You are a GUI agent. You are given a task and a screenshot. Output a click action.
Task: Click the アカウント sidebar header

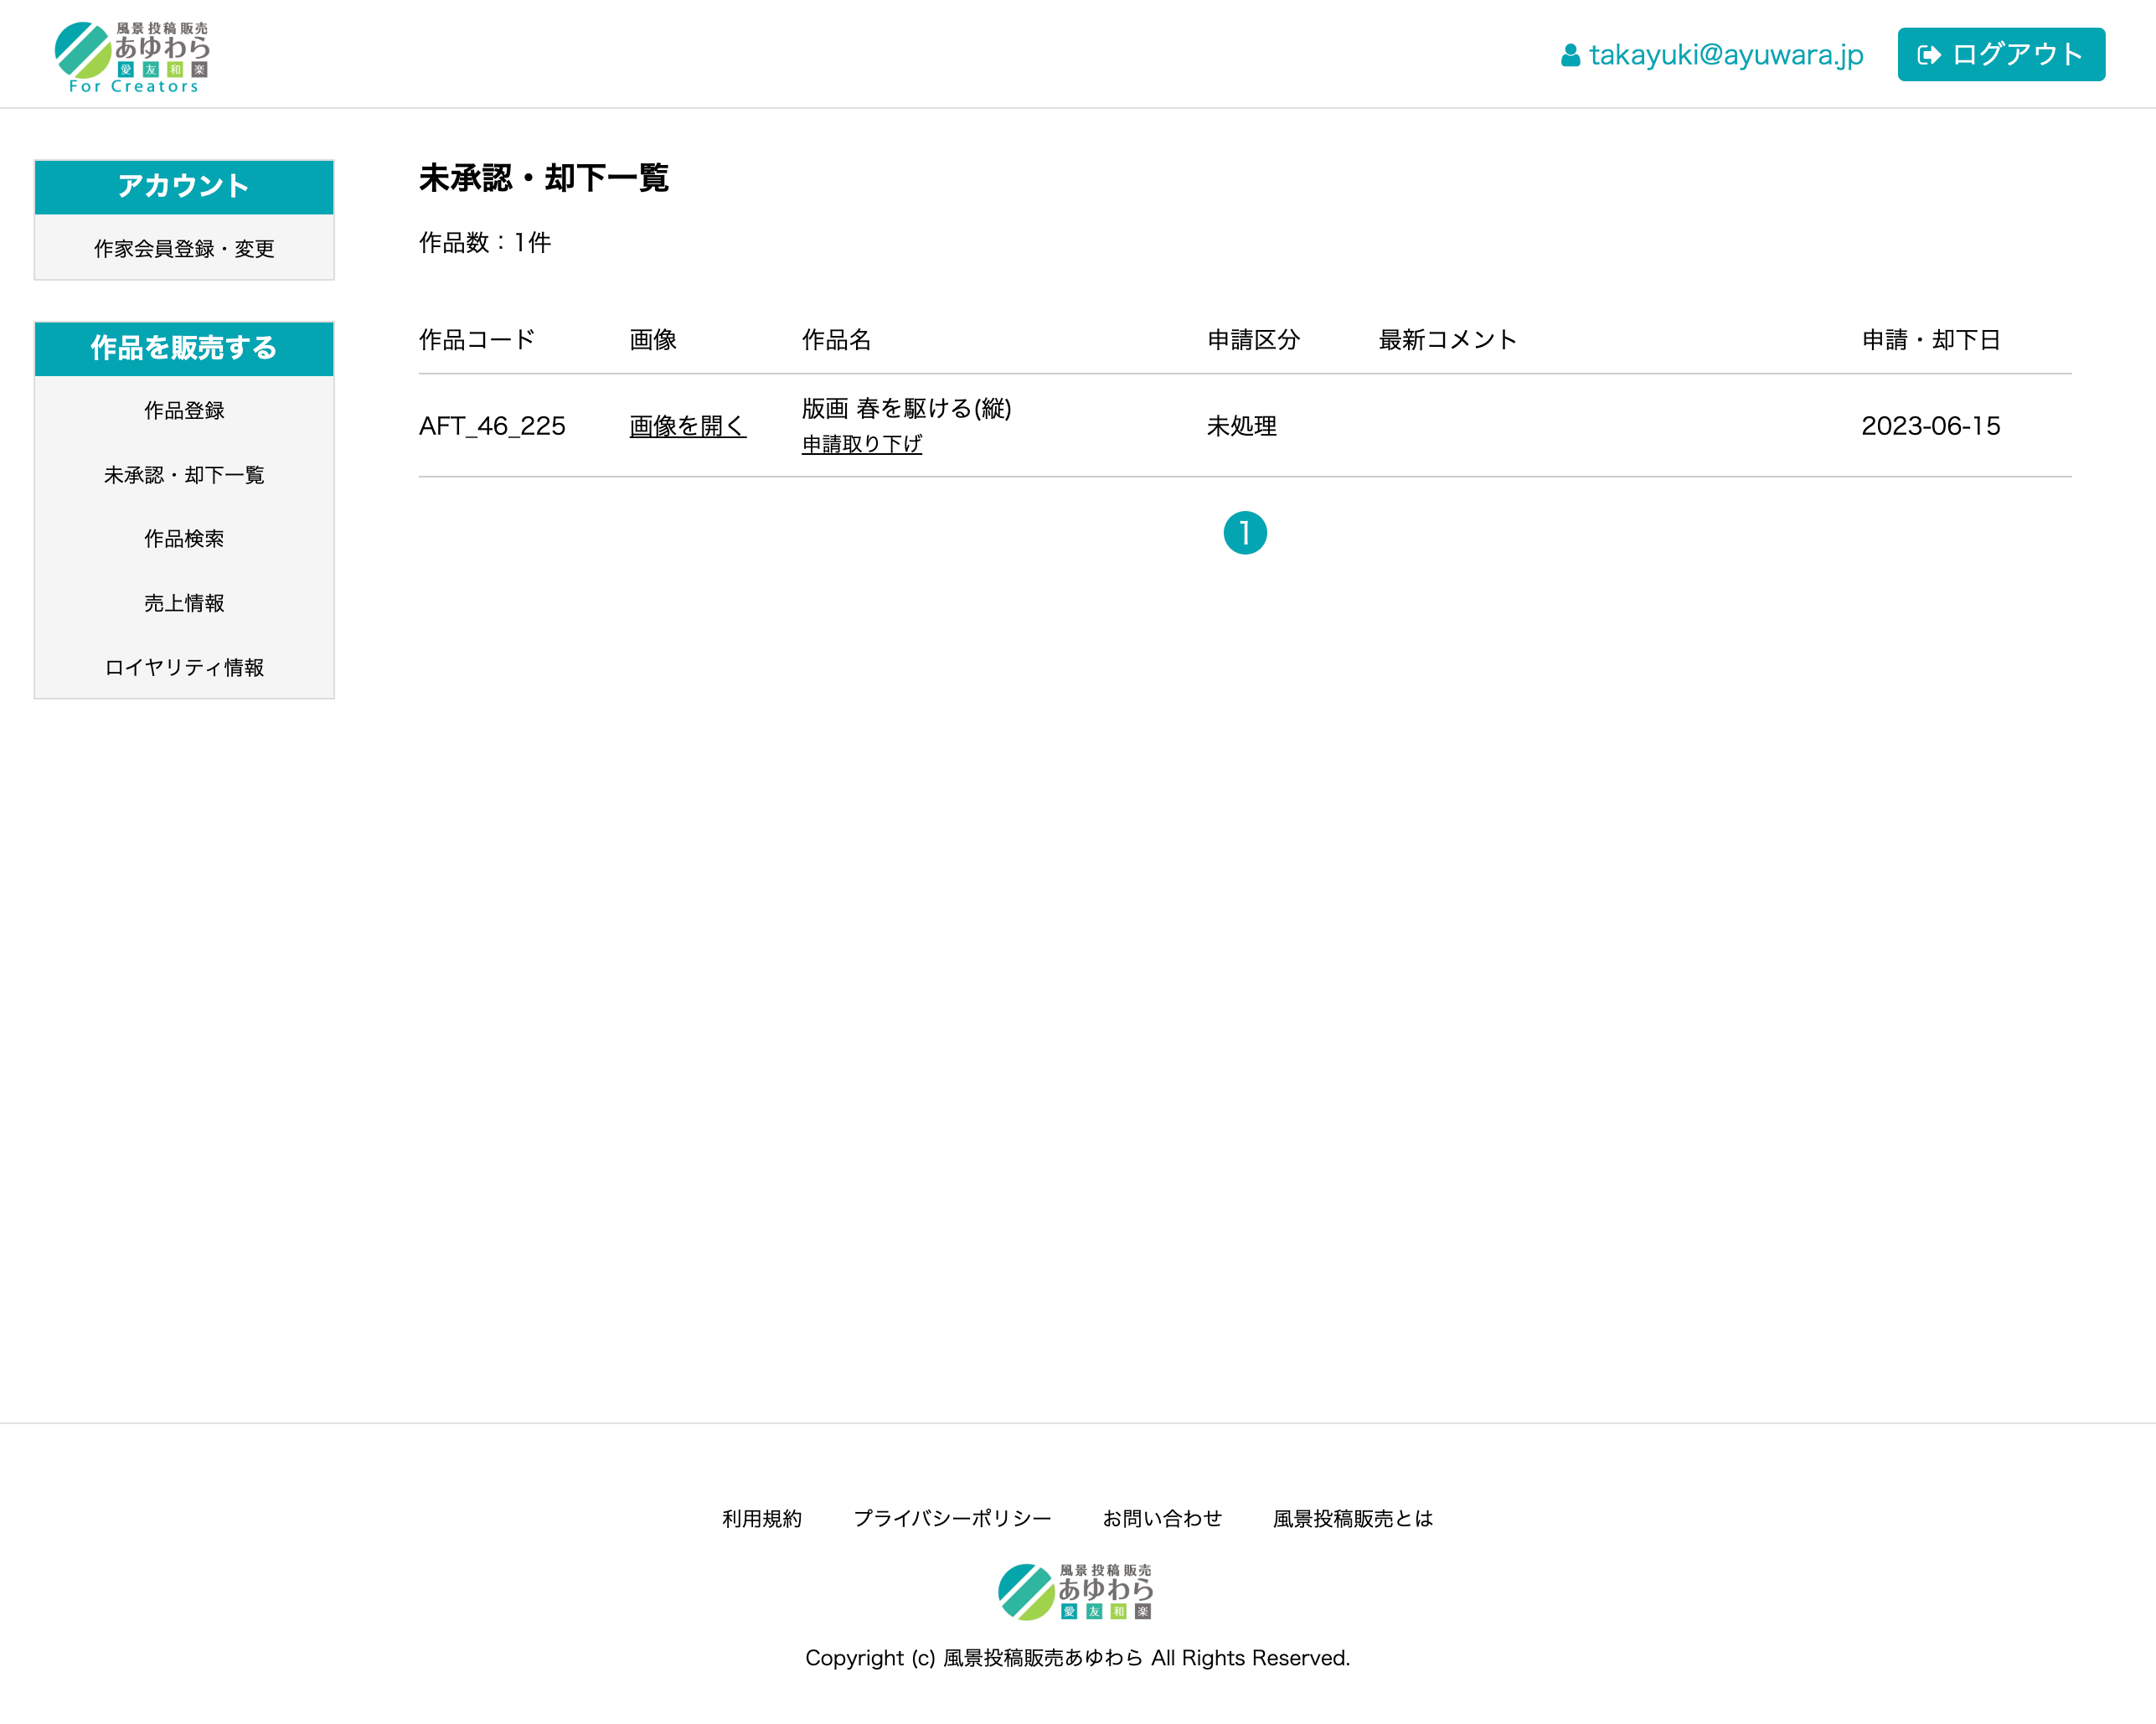pyautogui.click(x=184, y=187)
